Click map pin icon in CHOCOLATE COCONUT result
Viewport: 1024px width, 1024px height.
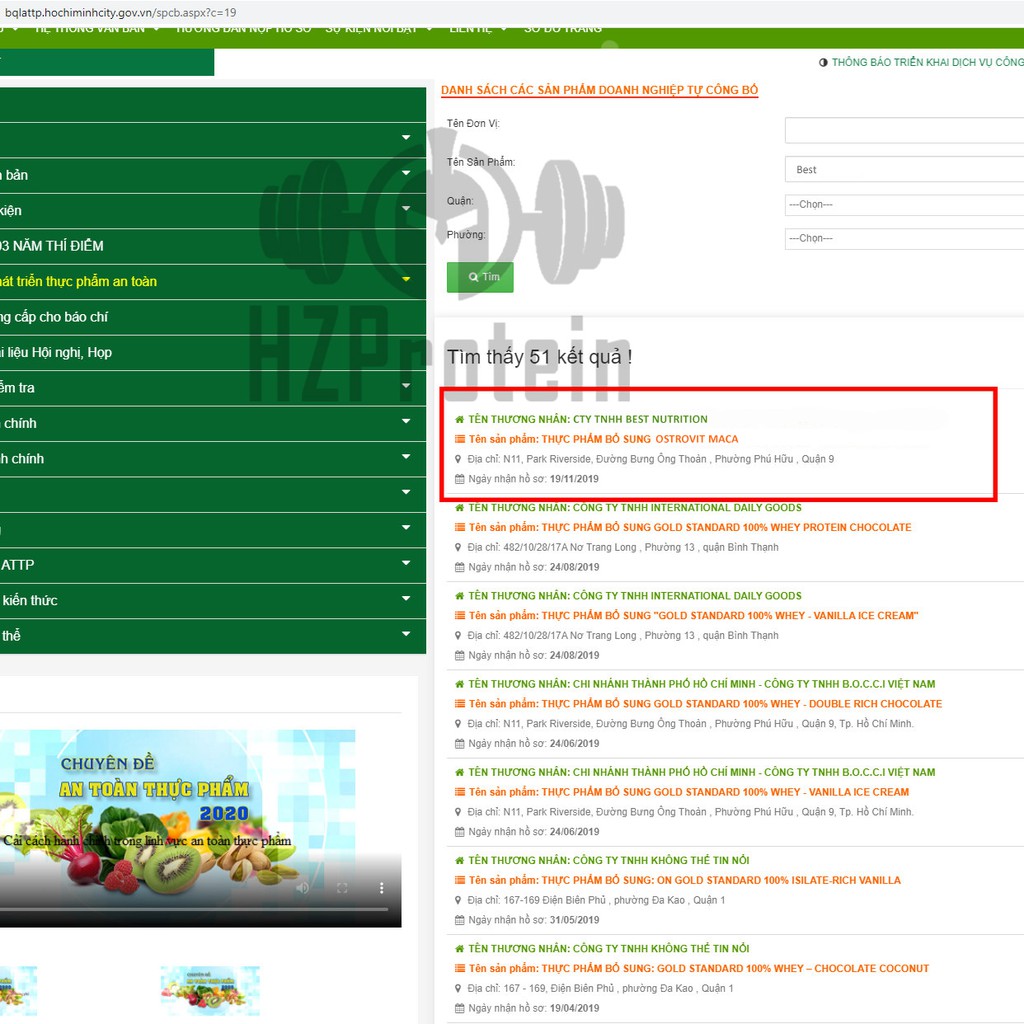pyautogui.click(x=458, y=988)
